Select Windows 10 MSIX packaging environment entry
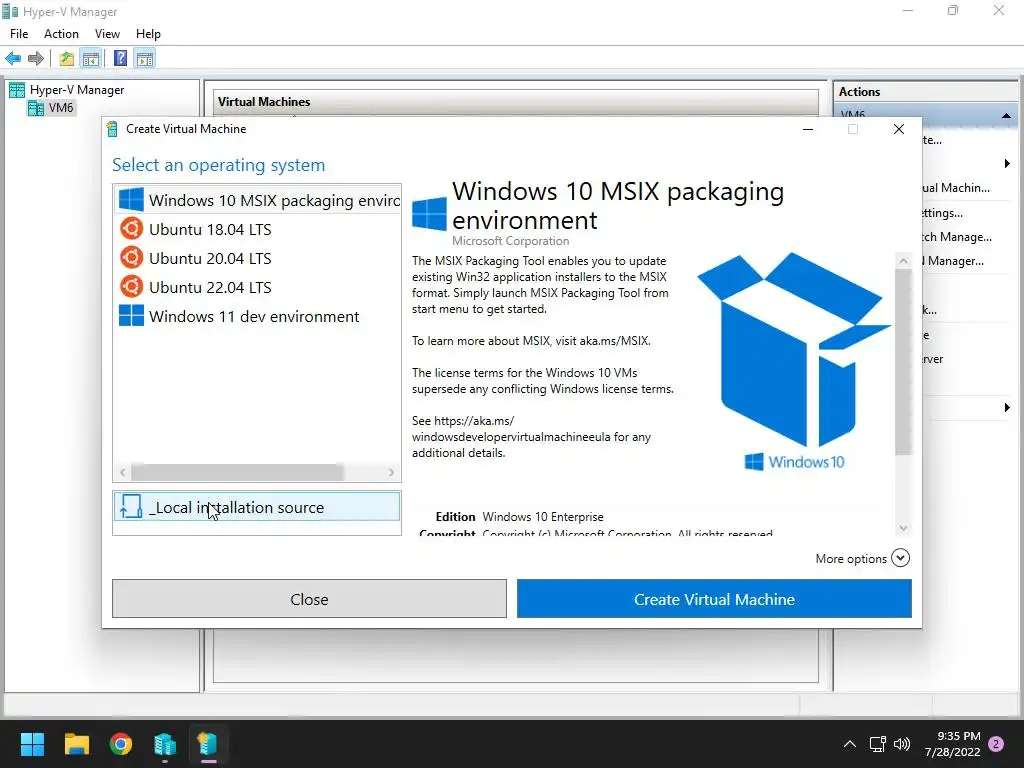This screenshot has width=1024, height=768. (257, 200)
